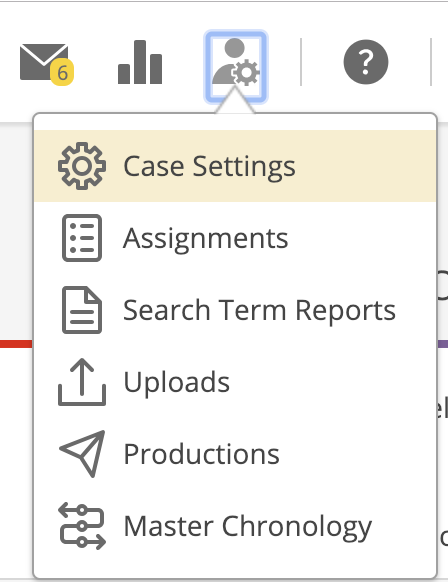This screenshot has height=582, width=448.
Task: Click the Master Chronology flow icon
Action: point(82,526)
